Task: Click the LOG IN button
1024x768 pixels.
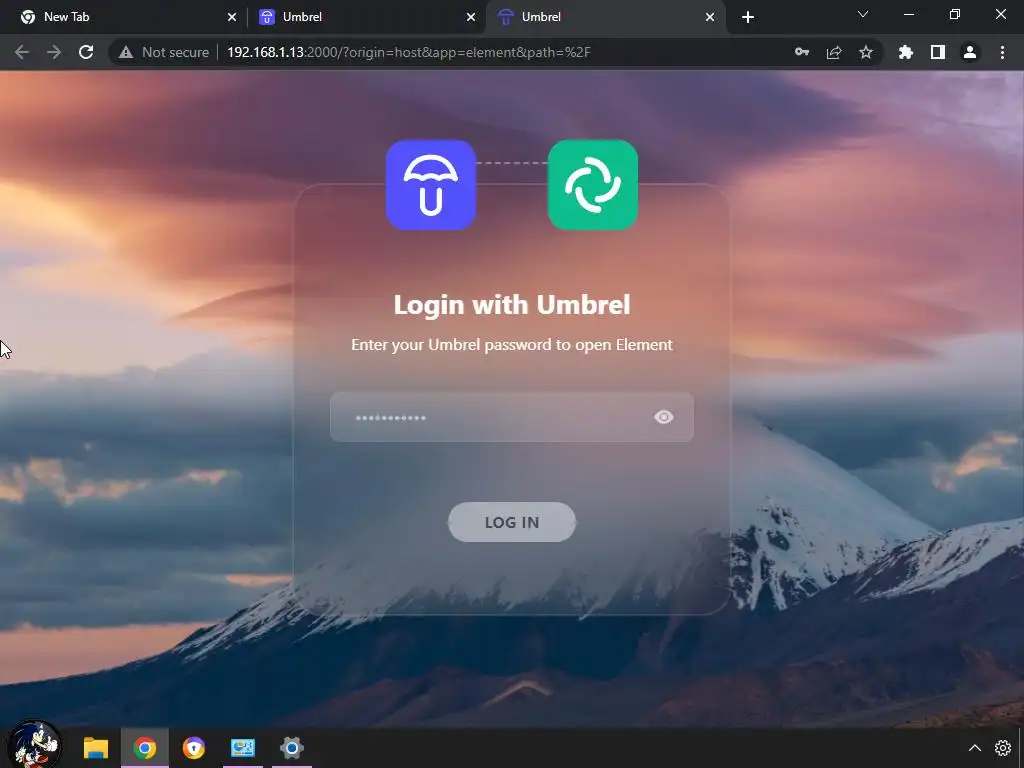Action: (x=511, y=522)
